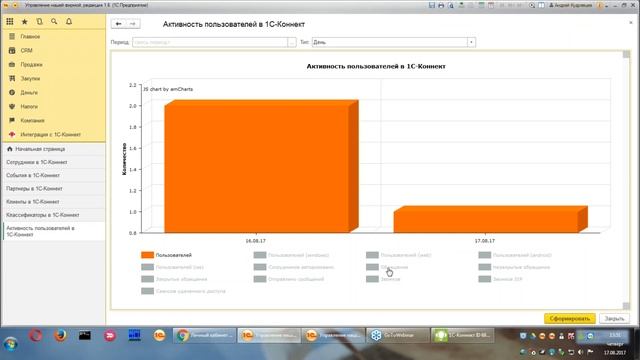The width and height of the screenshot is (640, 360).
Task: Toggle Пользователей (web) legend series
Action: click(x=398, y=255)
